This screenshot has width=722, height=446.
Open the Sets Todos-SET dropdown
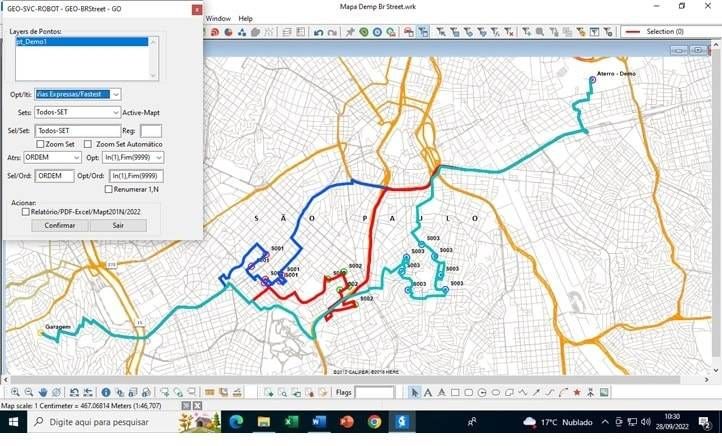coord(116,112)
